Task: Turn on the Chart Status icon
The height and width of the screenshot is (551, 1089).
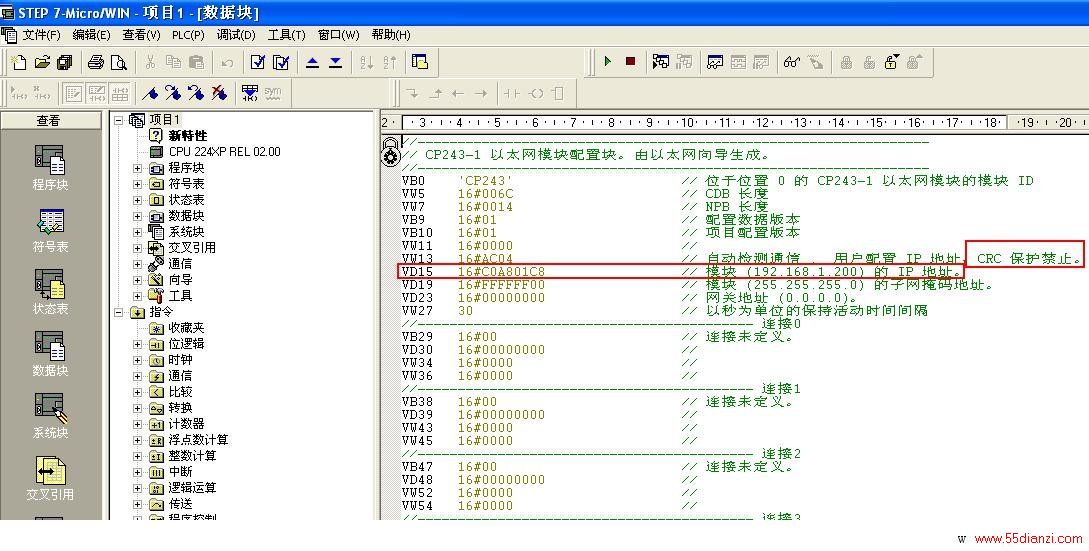Action: tap(715, 62)
